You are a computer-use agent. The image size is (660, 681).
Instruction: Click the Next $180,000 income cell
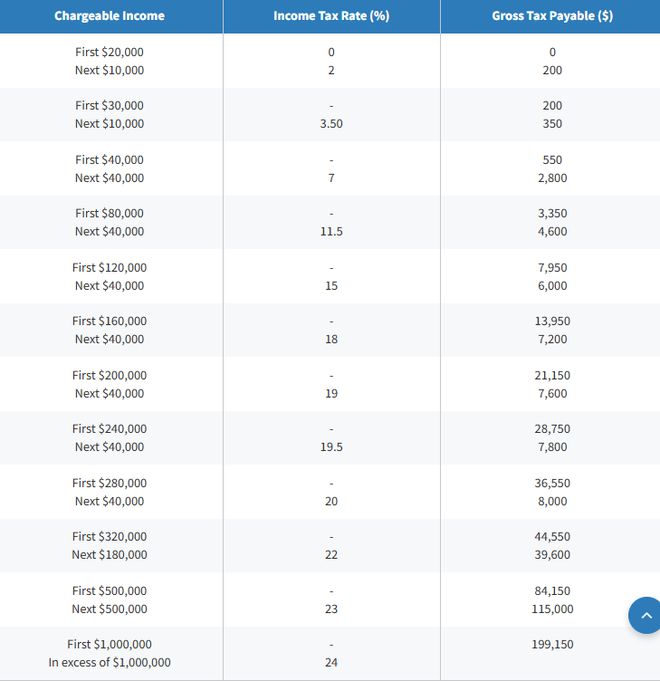pyautogui.click(x=110, y=555)
